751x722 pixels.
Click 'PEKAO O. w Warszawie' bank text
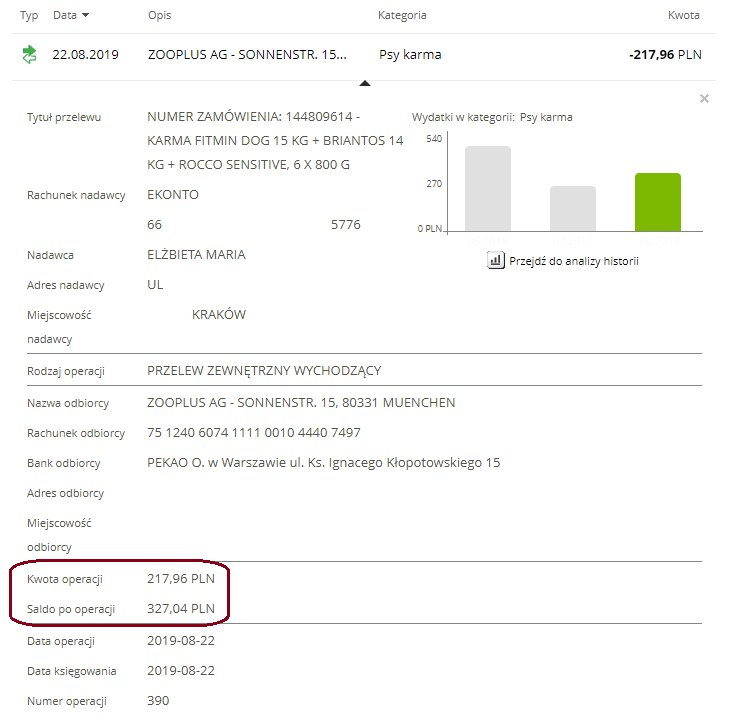pyautogui.click(x=216, y=463)
